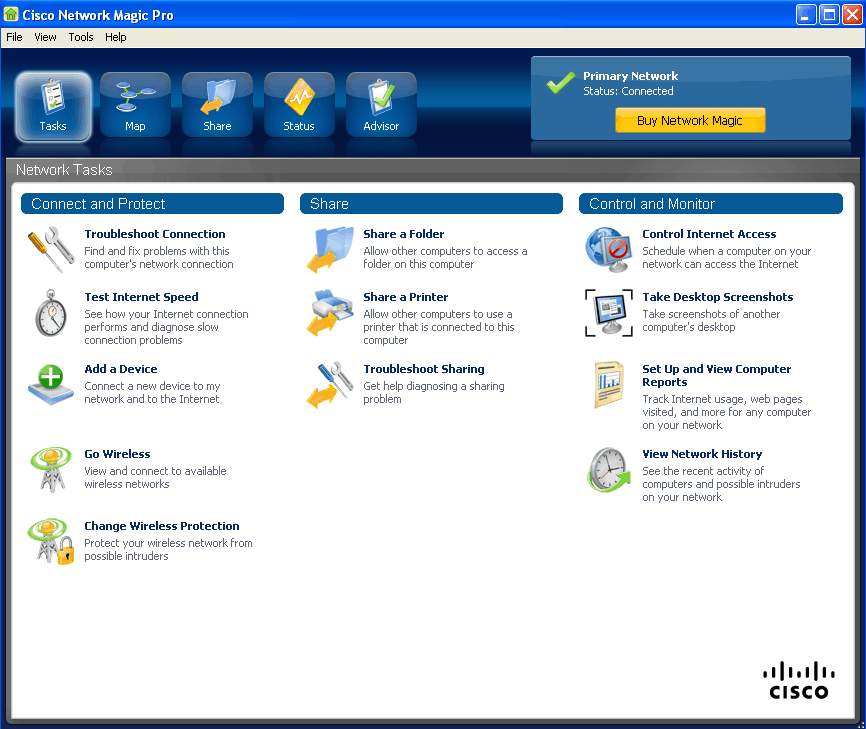Click the Add a Device plus icon
The image size is (866, 729).
51,384
